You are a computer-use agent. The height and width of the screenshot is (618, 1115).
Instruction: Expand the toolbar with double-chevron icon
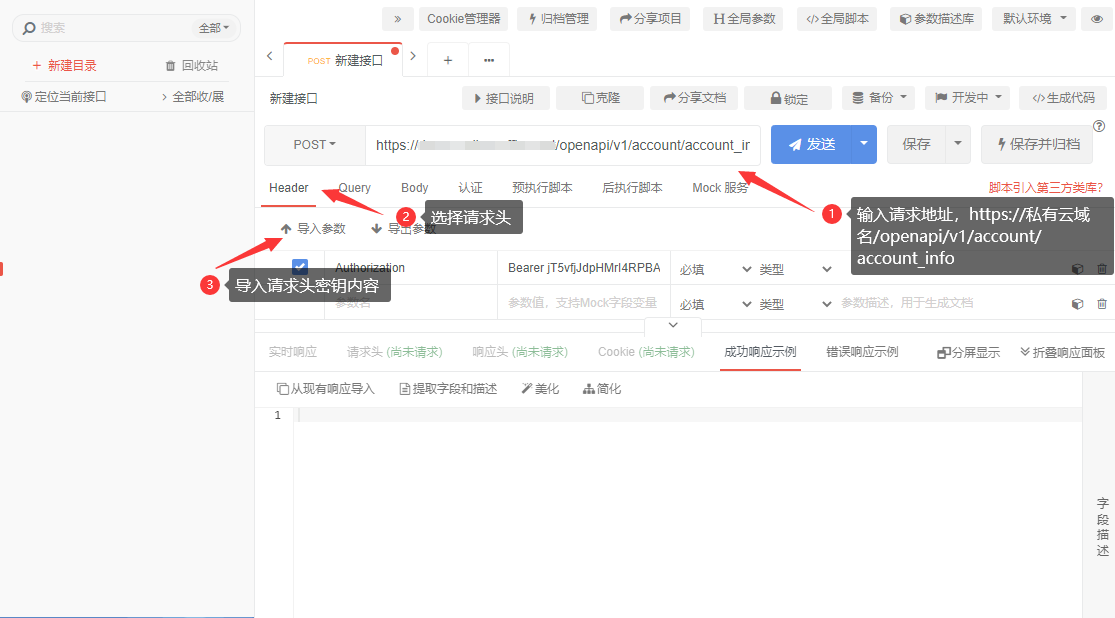click(x=397, y=18)
